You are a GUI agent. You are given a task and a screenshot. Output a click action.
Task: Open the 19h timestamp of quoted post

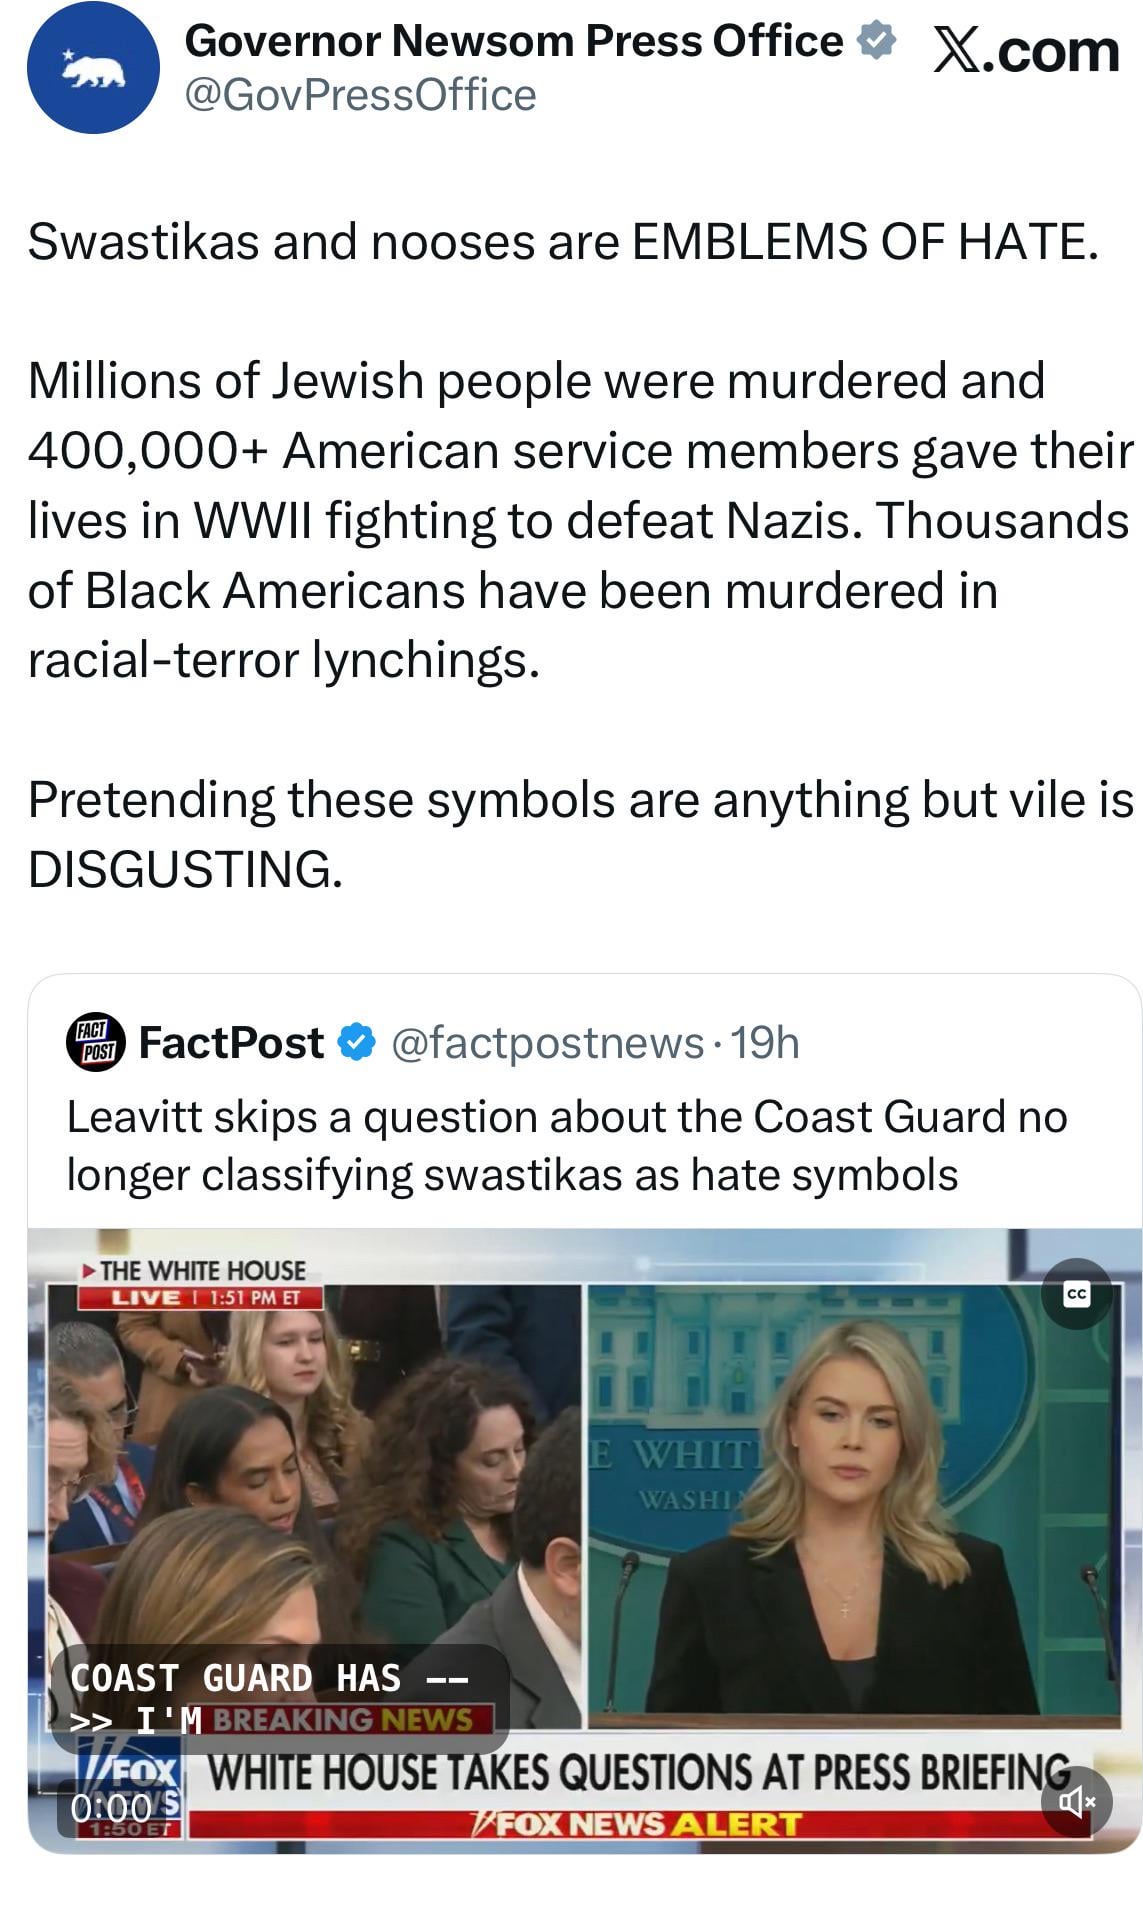point(765,1043)
